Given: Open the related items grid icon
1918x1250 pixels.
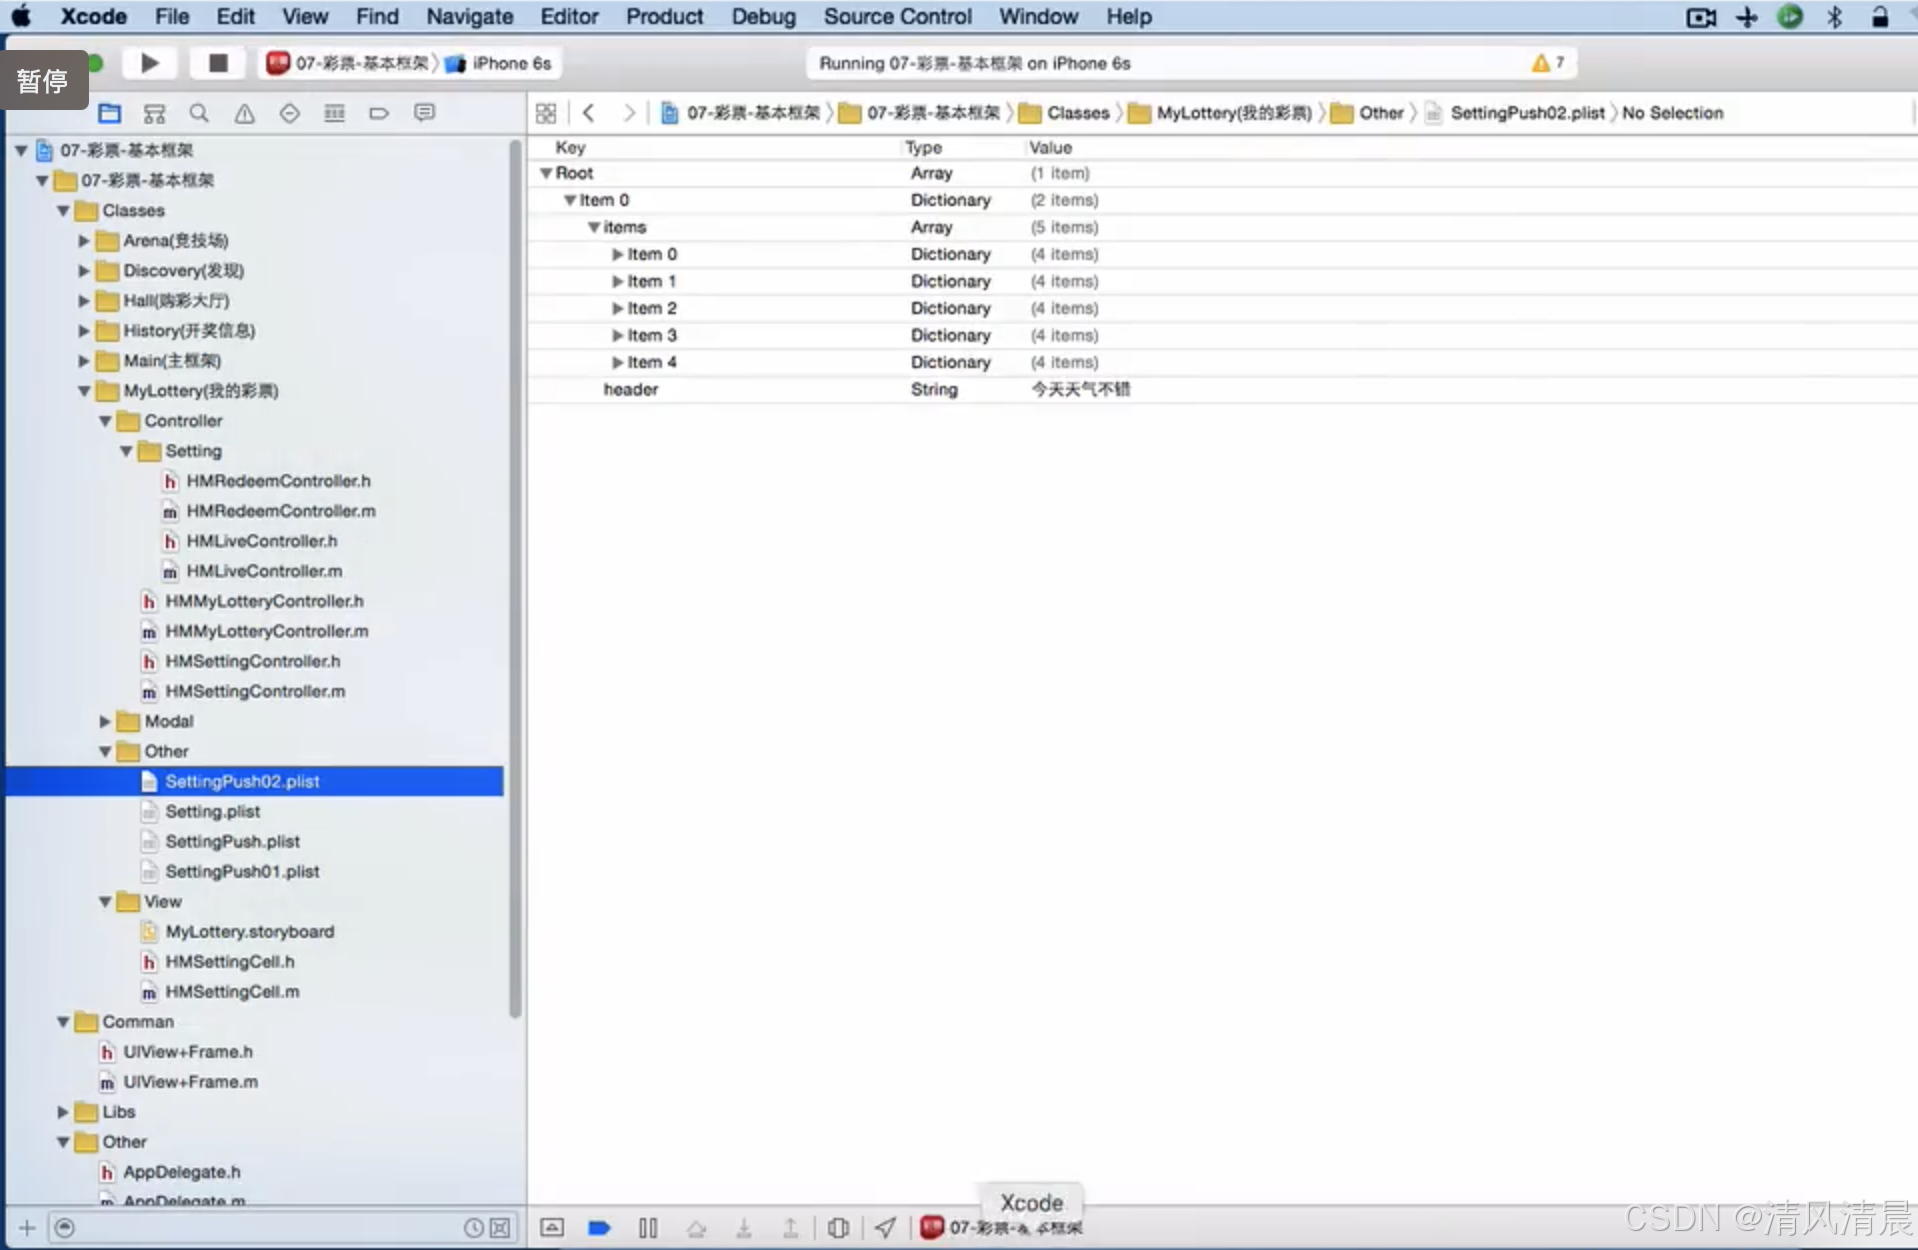Looking at the screenshot, I should point(546,113).
